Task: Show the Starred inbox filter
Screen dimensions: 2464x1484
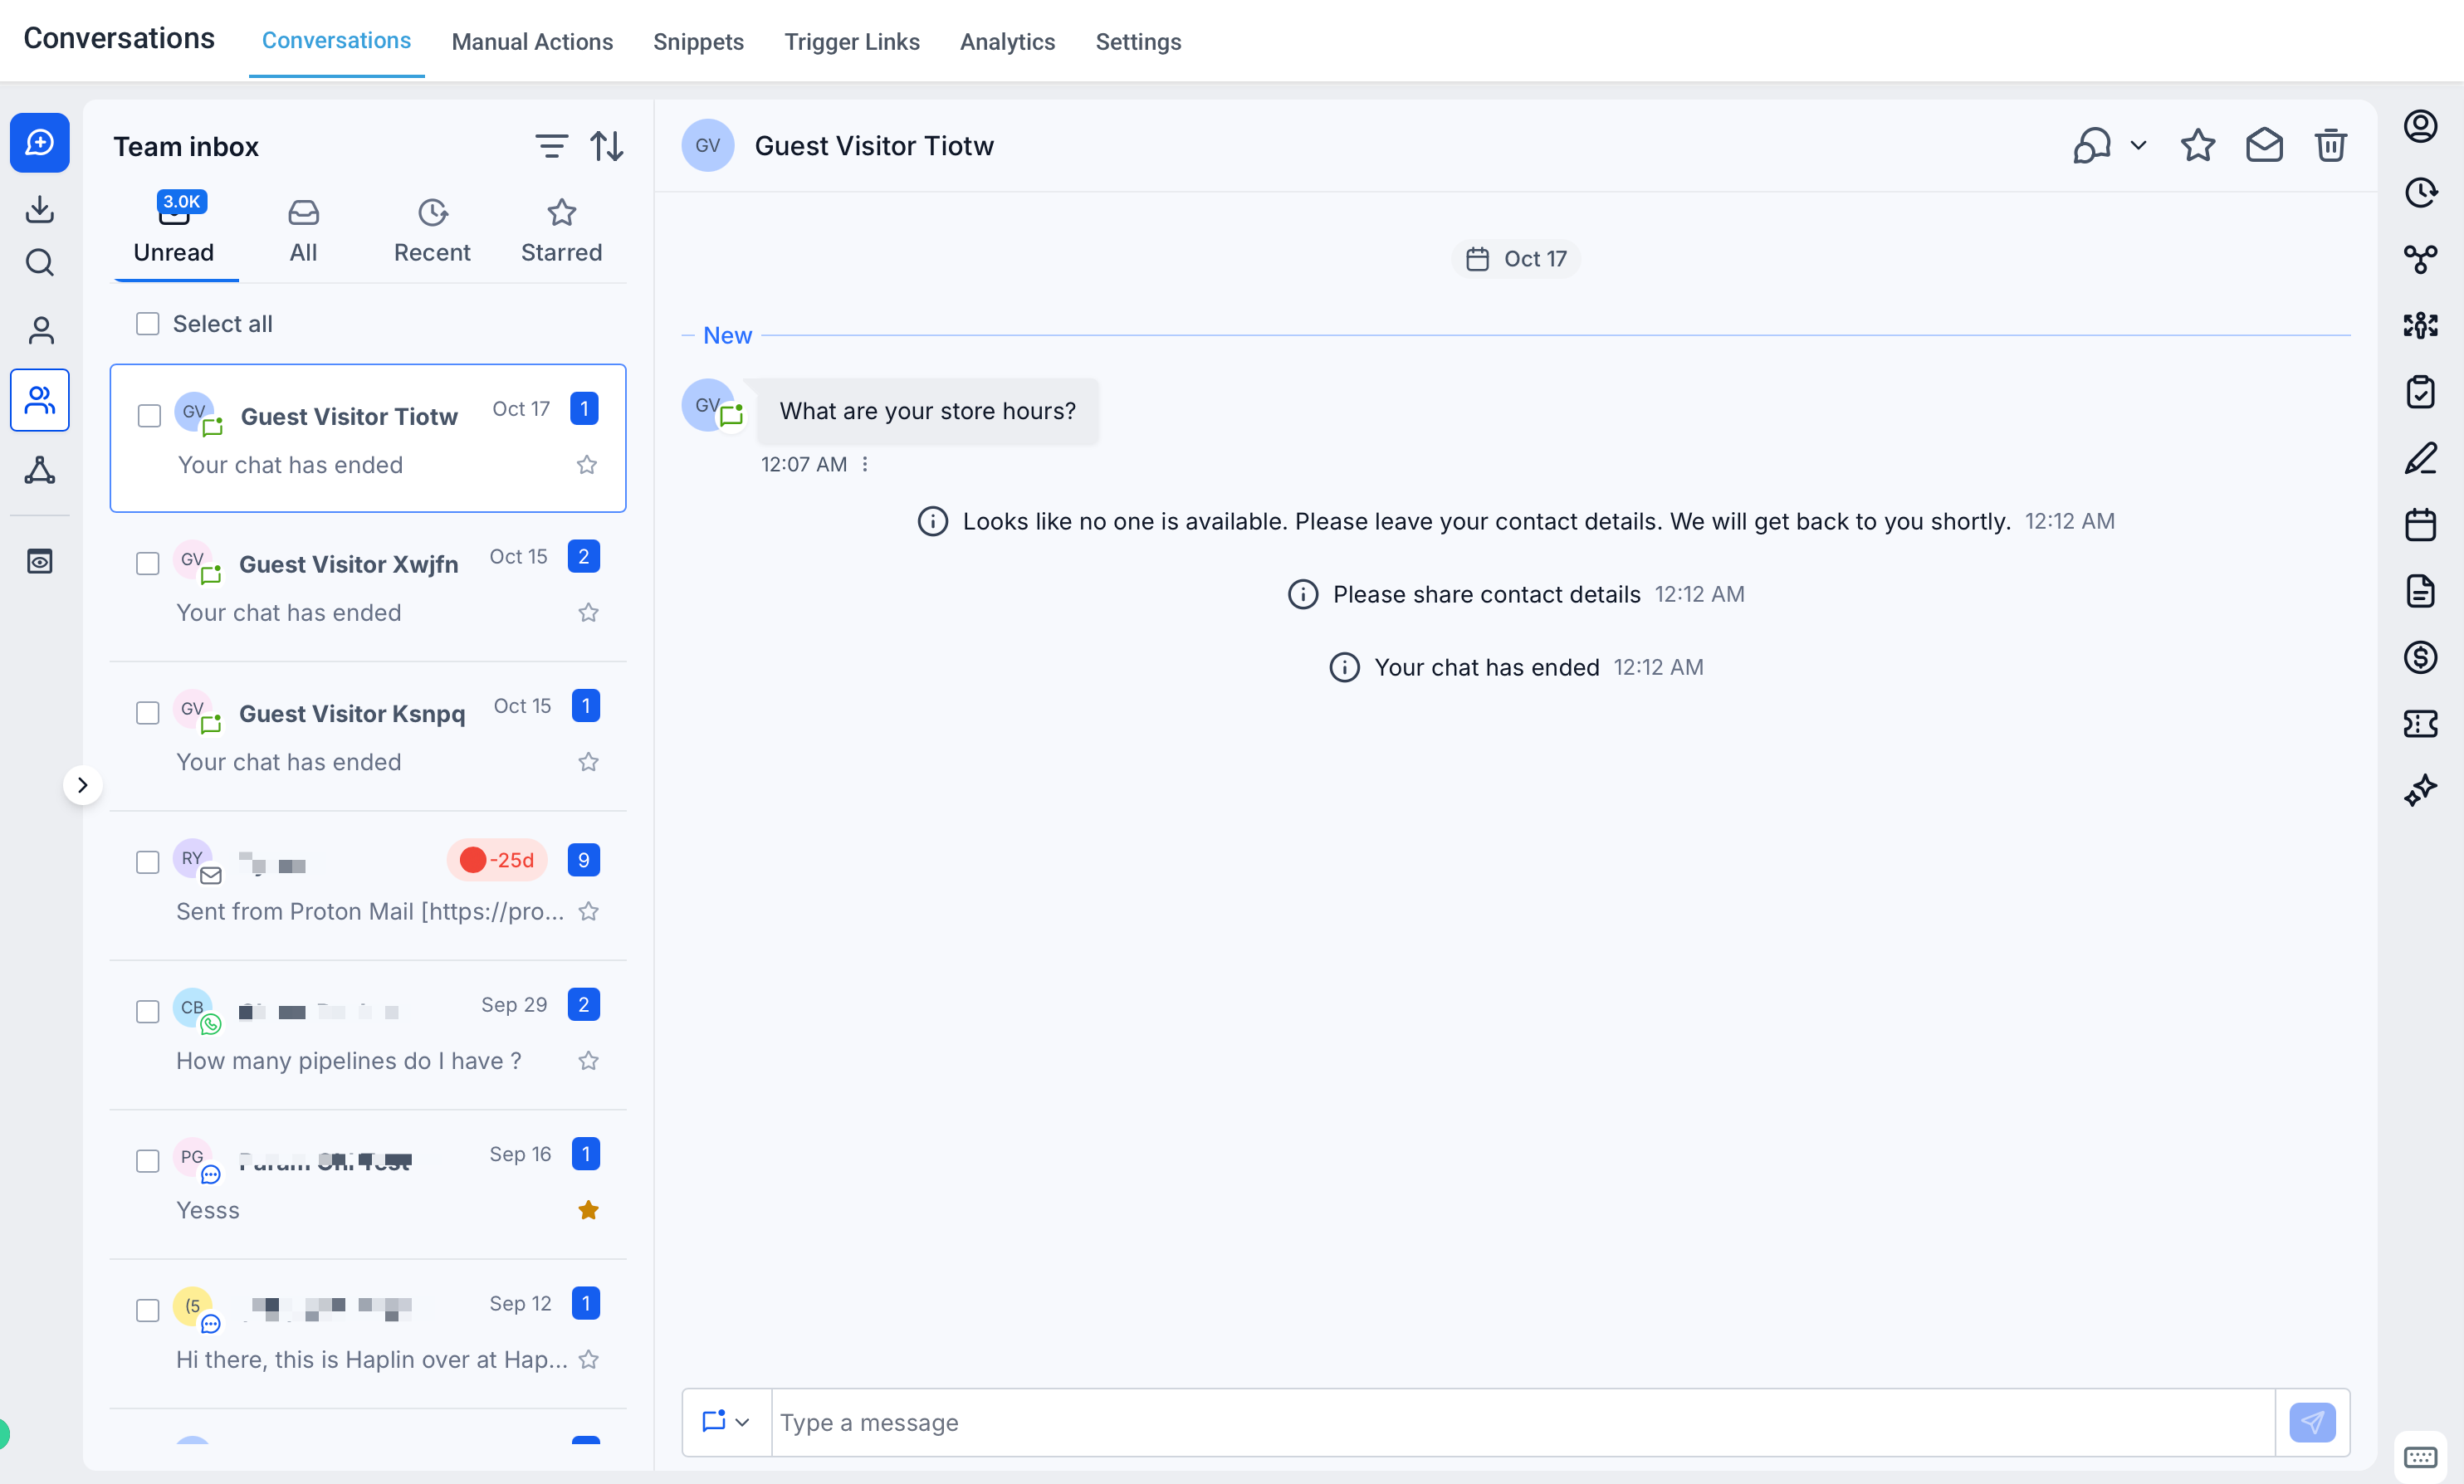Action: pyautogui.click(x=561, y=232)
